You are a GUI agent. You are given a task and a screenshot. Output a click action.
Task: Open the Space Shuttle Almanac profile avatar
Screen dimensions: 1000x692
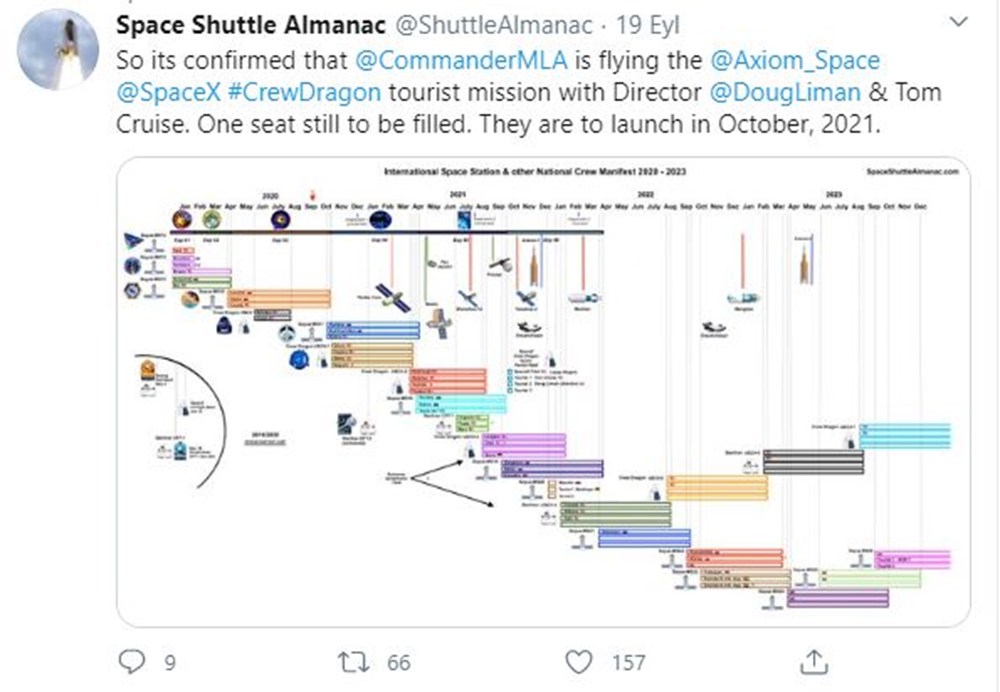[58, 49]
